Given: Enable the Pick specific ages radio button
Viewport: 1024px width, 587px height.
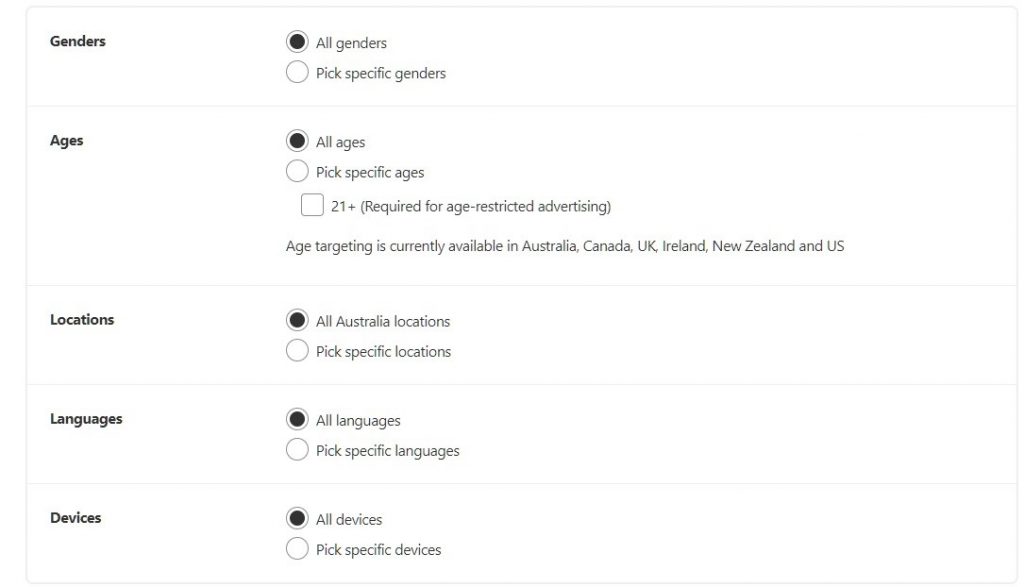Looking at the screenshot, I should (297, 171).
